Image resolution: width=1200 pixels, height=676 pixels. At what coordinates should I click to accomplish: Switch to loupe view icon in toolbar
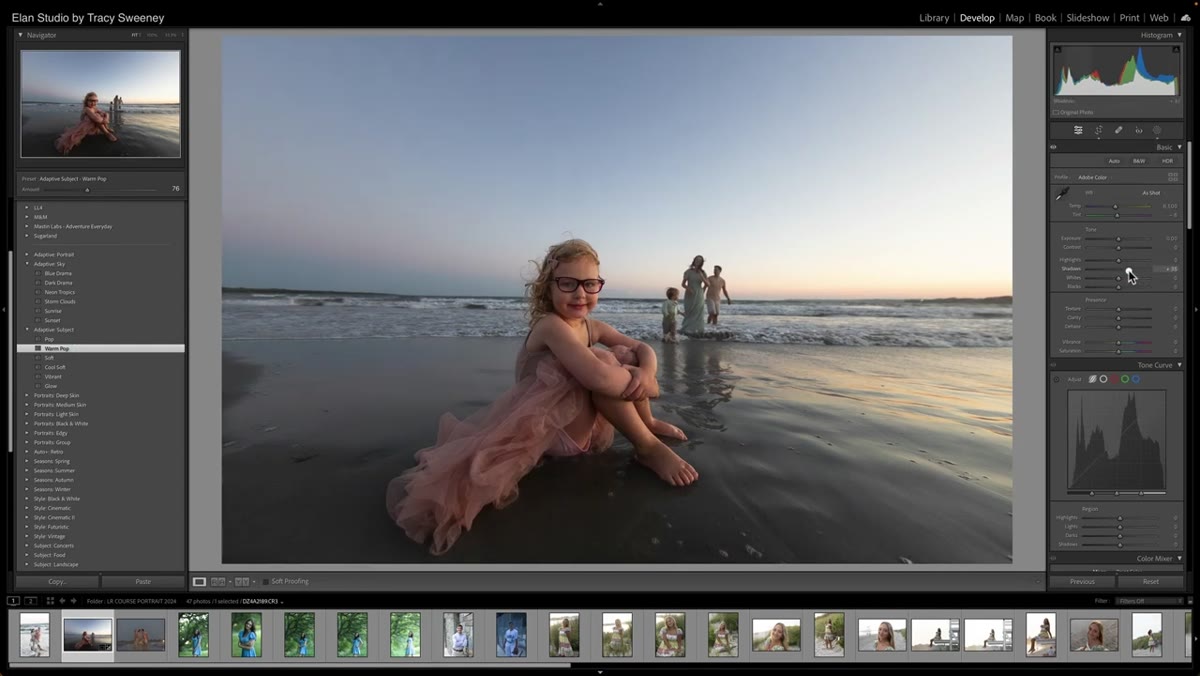click(199, 581)
